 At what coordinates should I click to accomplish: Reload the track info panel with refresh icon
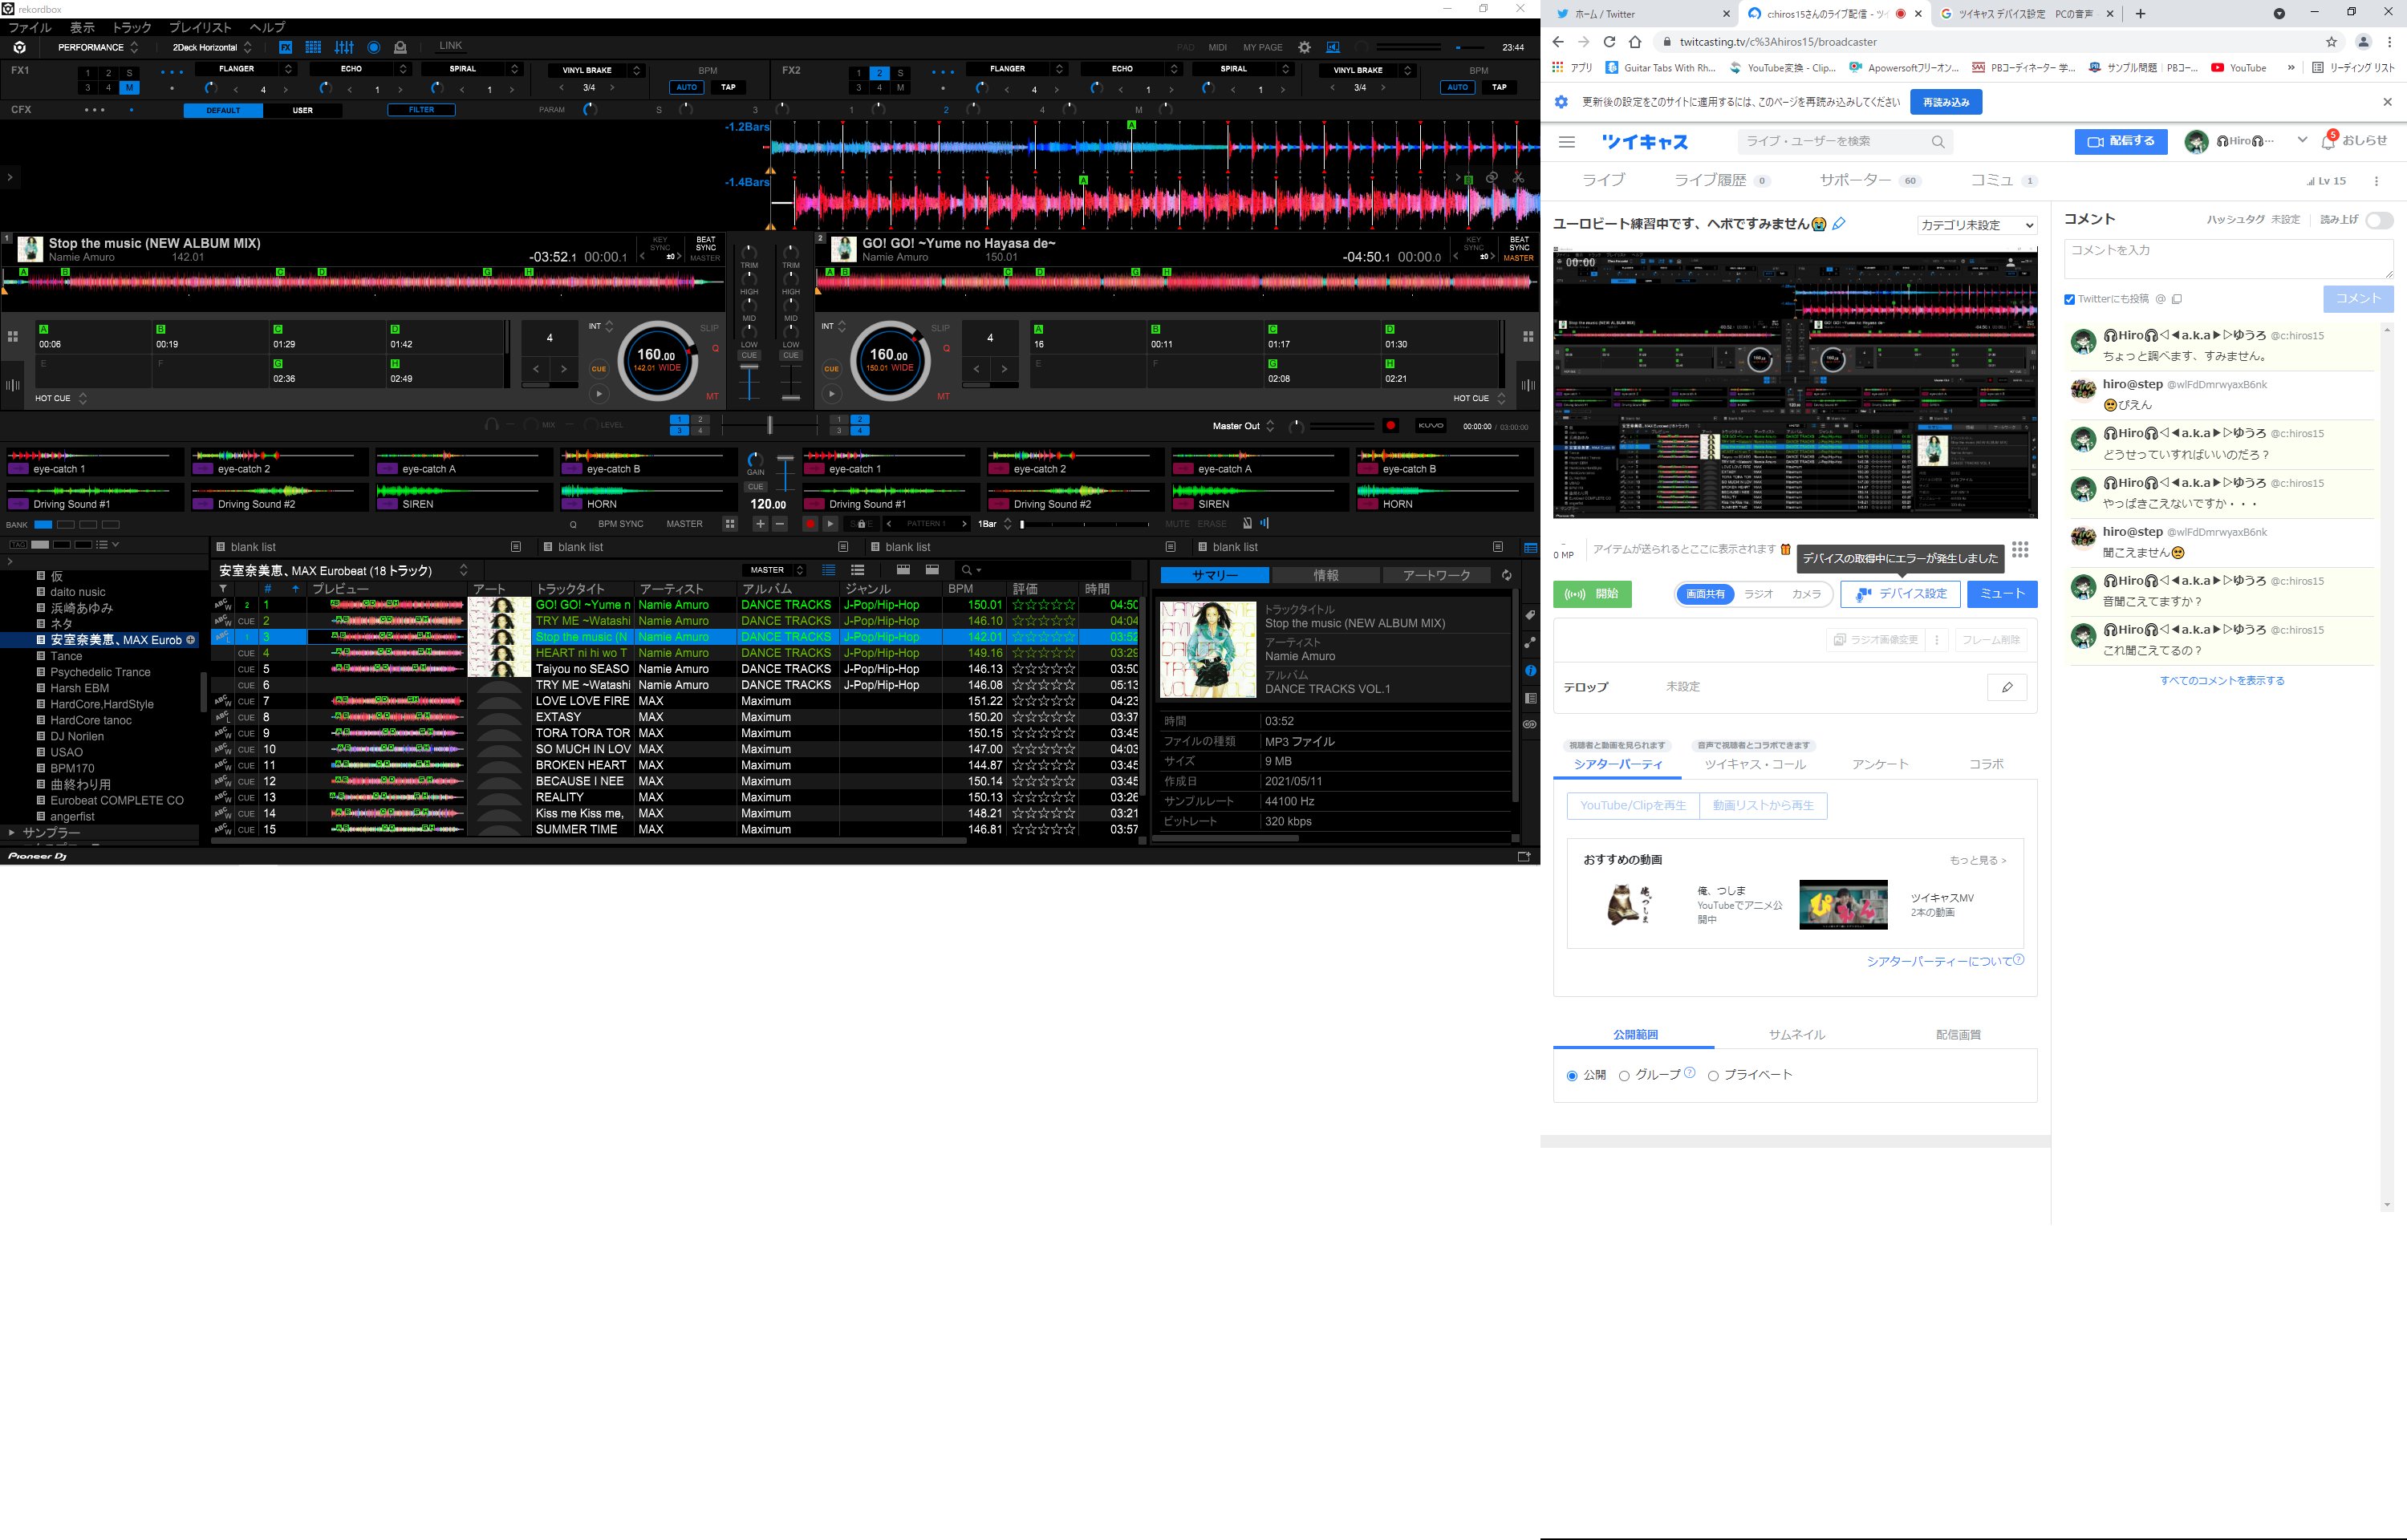(1507, 575)
